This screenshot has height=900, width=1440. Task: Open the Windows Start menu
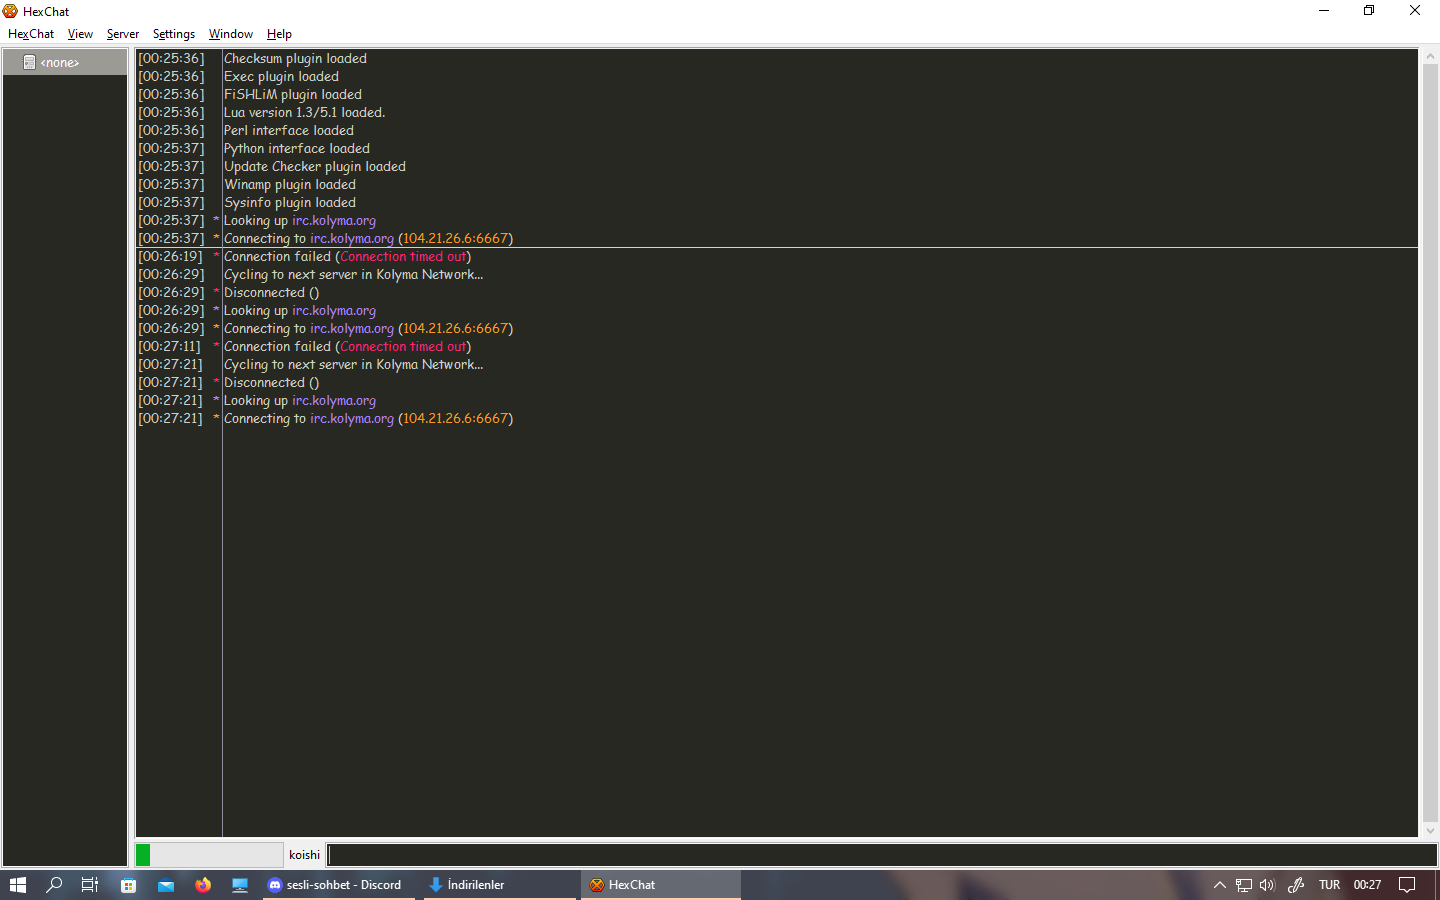[17, 885]
